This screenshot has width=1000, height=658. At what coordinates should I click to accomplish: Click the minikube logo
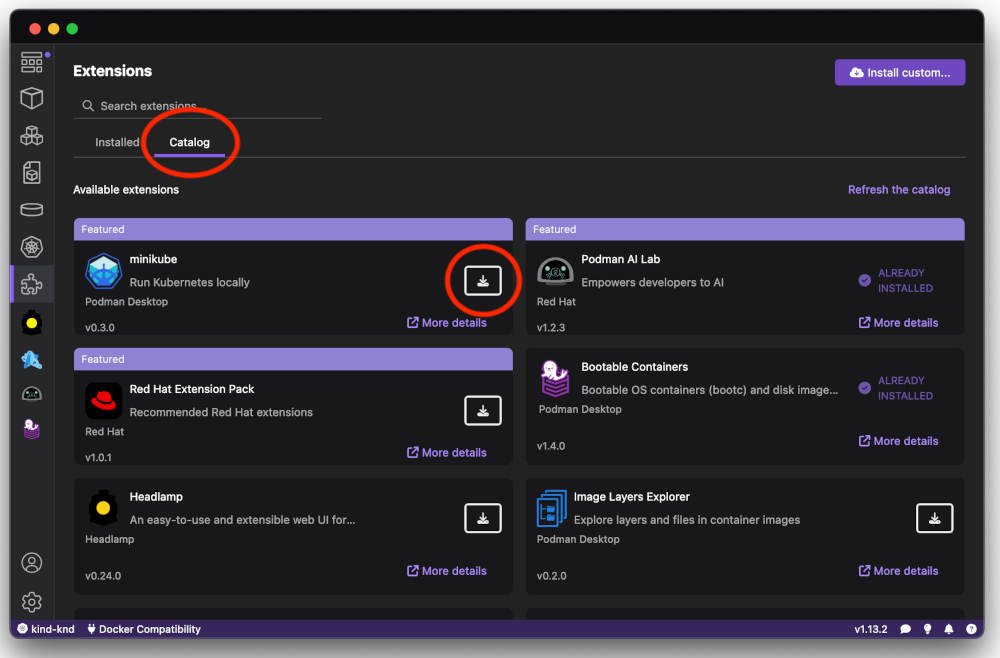pyautogui.click(x=103, y=270)
